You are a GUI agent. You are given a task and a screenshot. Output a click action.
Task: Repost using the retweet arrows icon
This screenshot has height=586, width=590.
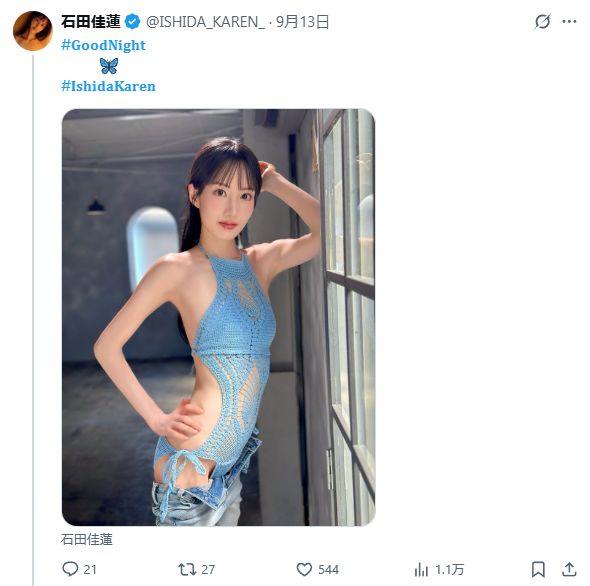click(x=187, y=569)
